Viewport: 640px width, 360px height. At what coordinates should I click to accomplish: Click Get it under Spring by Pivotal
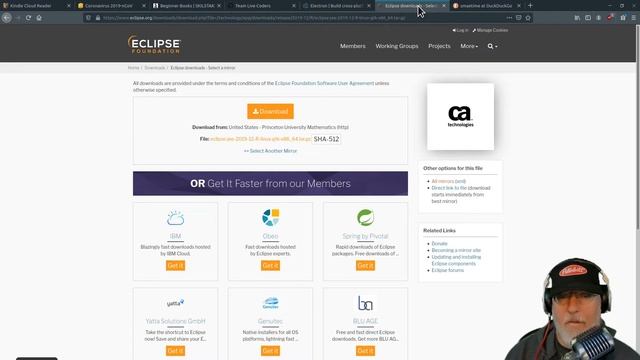[x=365, y=266]
